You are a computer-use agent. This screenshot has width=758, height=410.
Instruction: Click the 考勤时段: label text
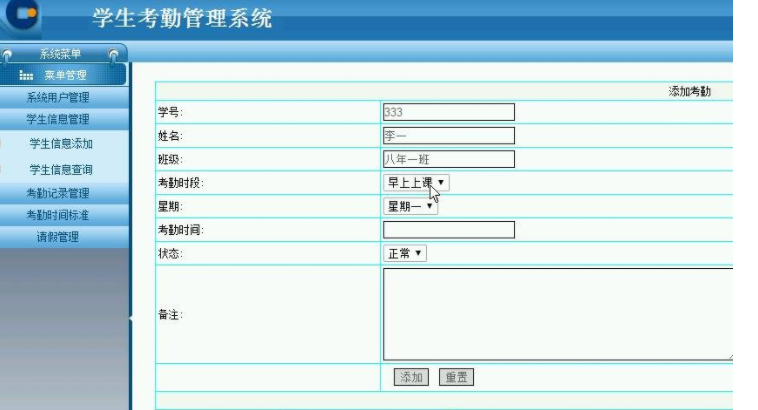click(181, 183)
